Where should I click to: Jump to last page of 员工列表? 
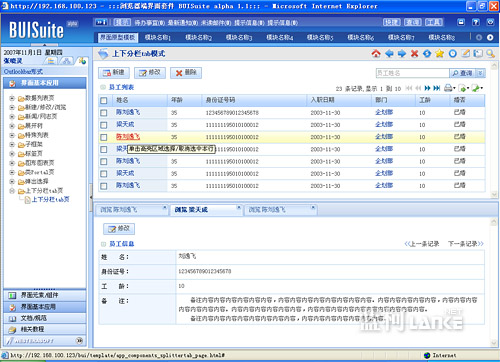click(437, 88)
